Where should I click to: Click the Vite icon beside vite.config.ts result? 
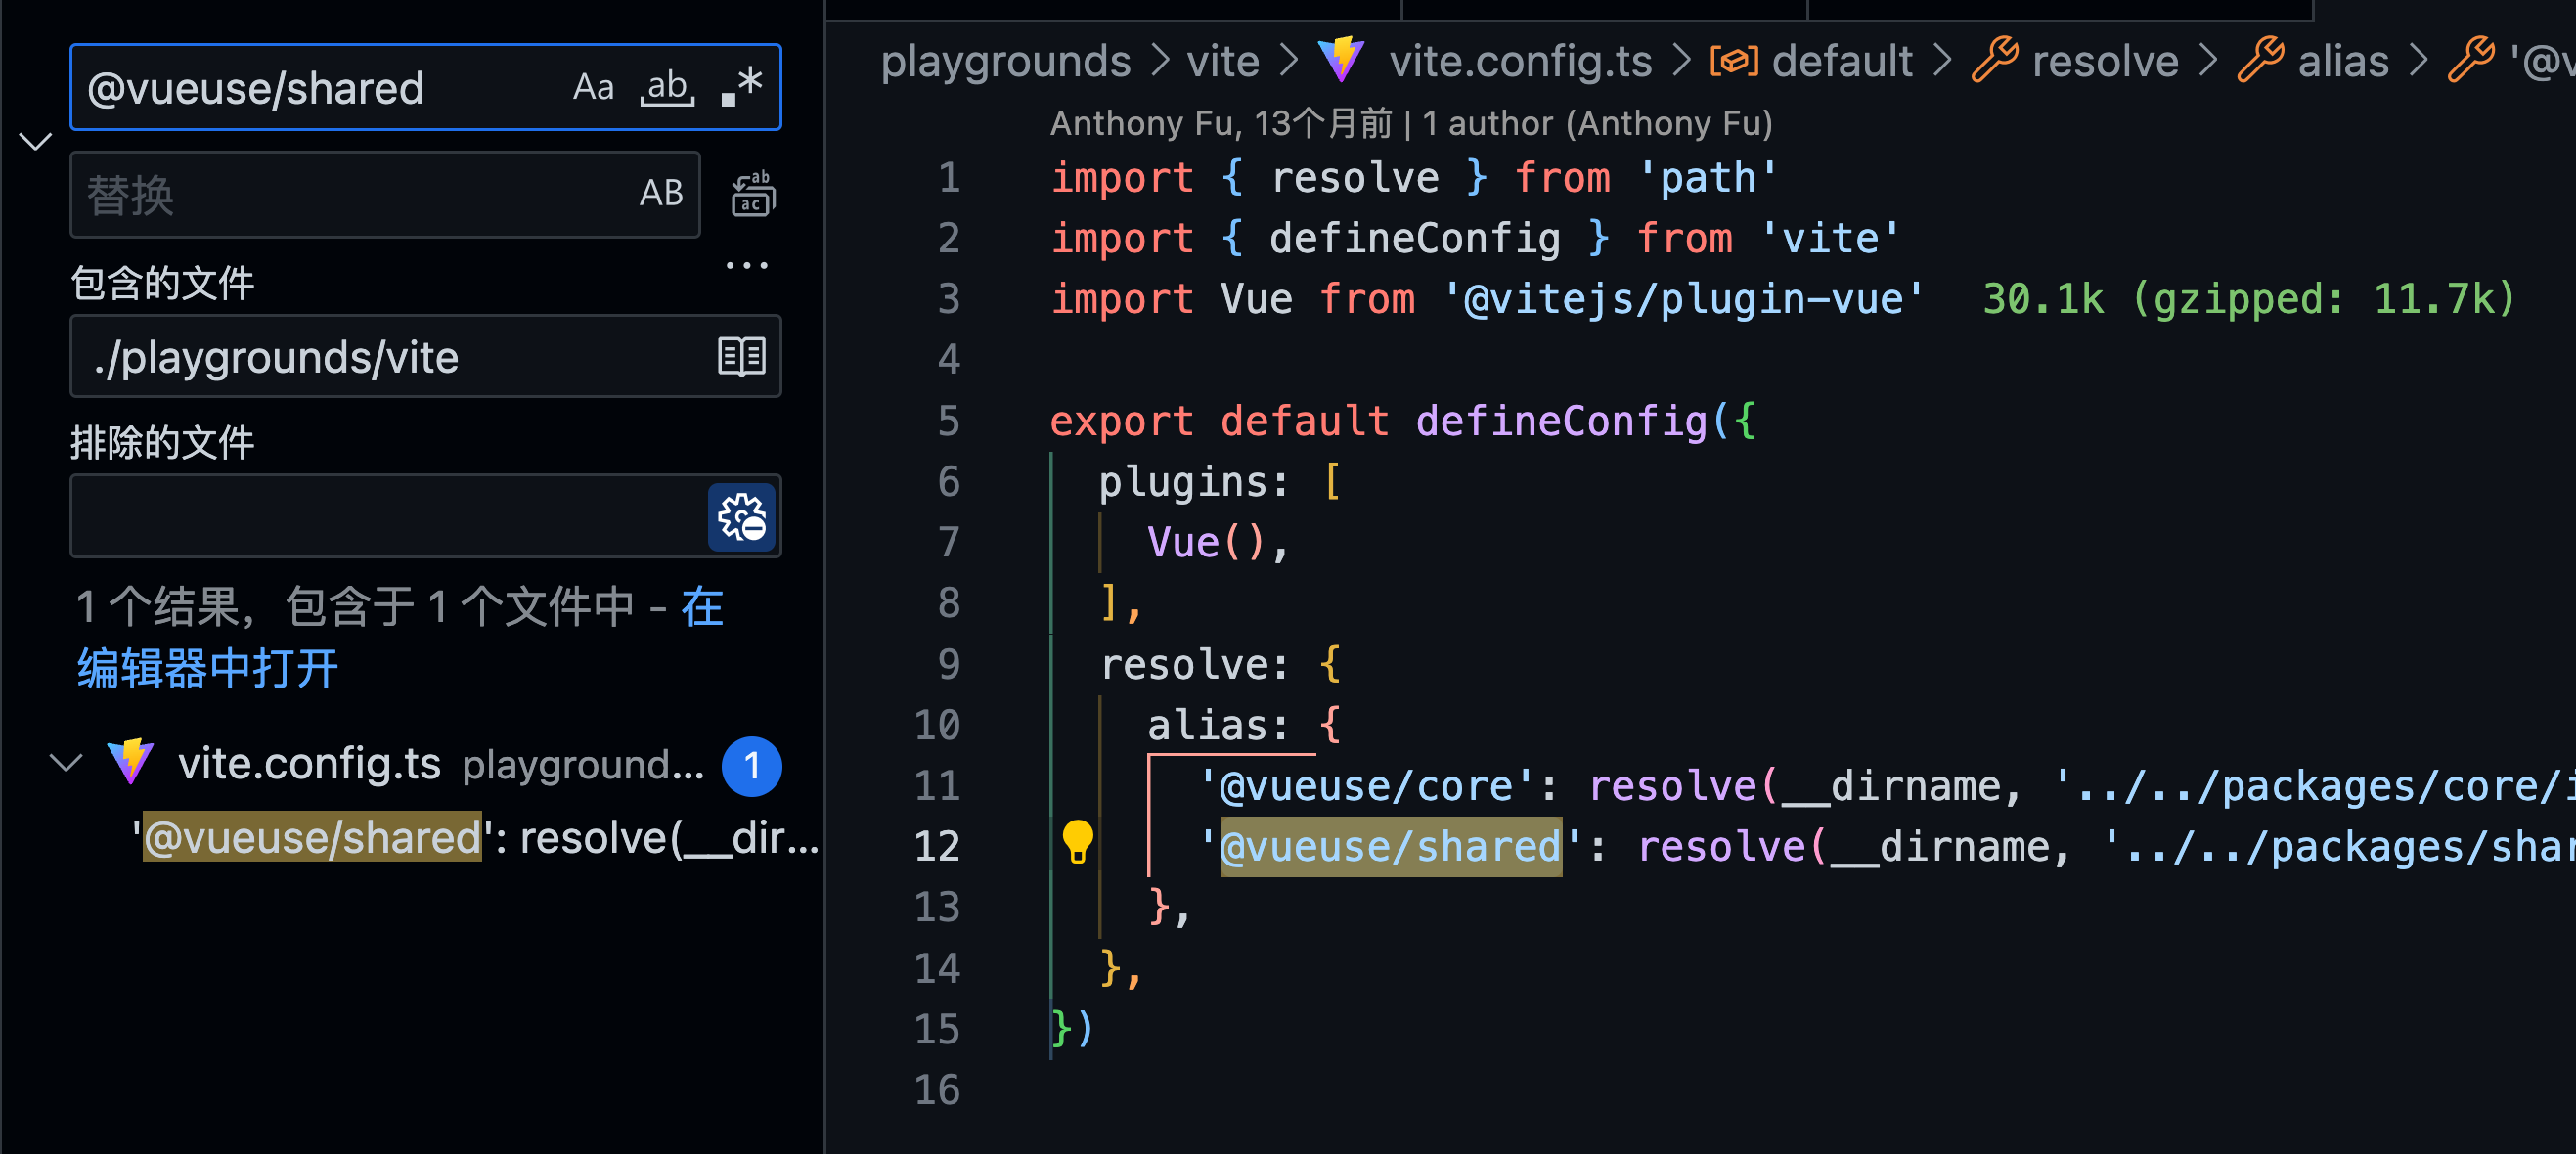(x=131, y=763)
